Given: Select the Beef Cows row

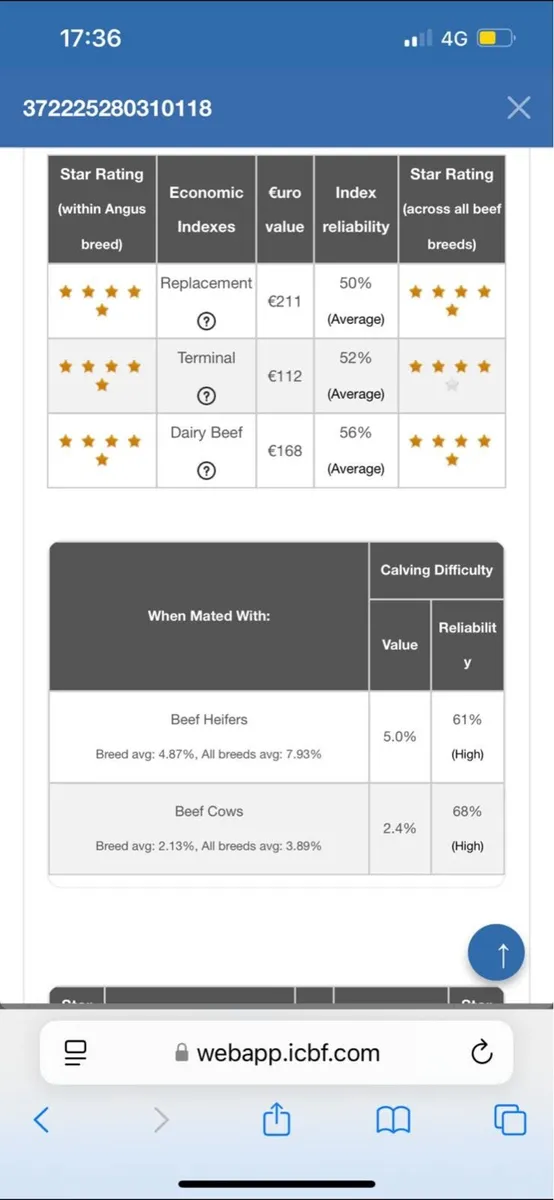Looking at the screenshot, I should (277, 829).
